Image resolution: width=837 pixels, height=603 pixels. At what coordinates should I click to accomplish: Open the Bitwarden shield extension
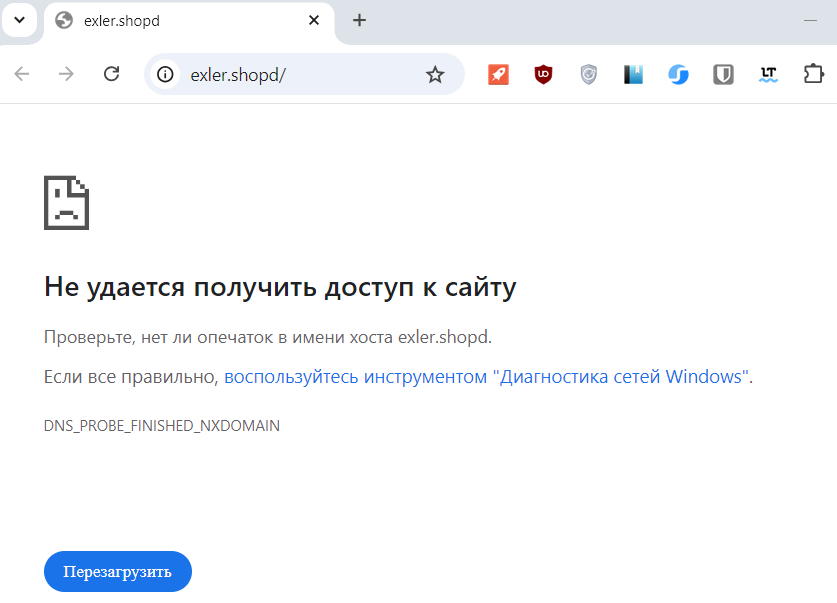pyautogui.click(x=723, y=74)
